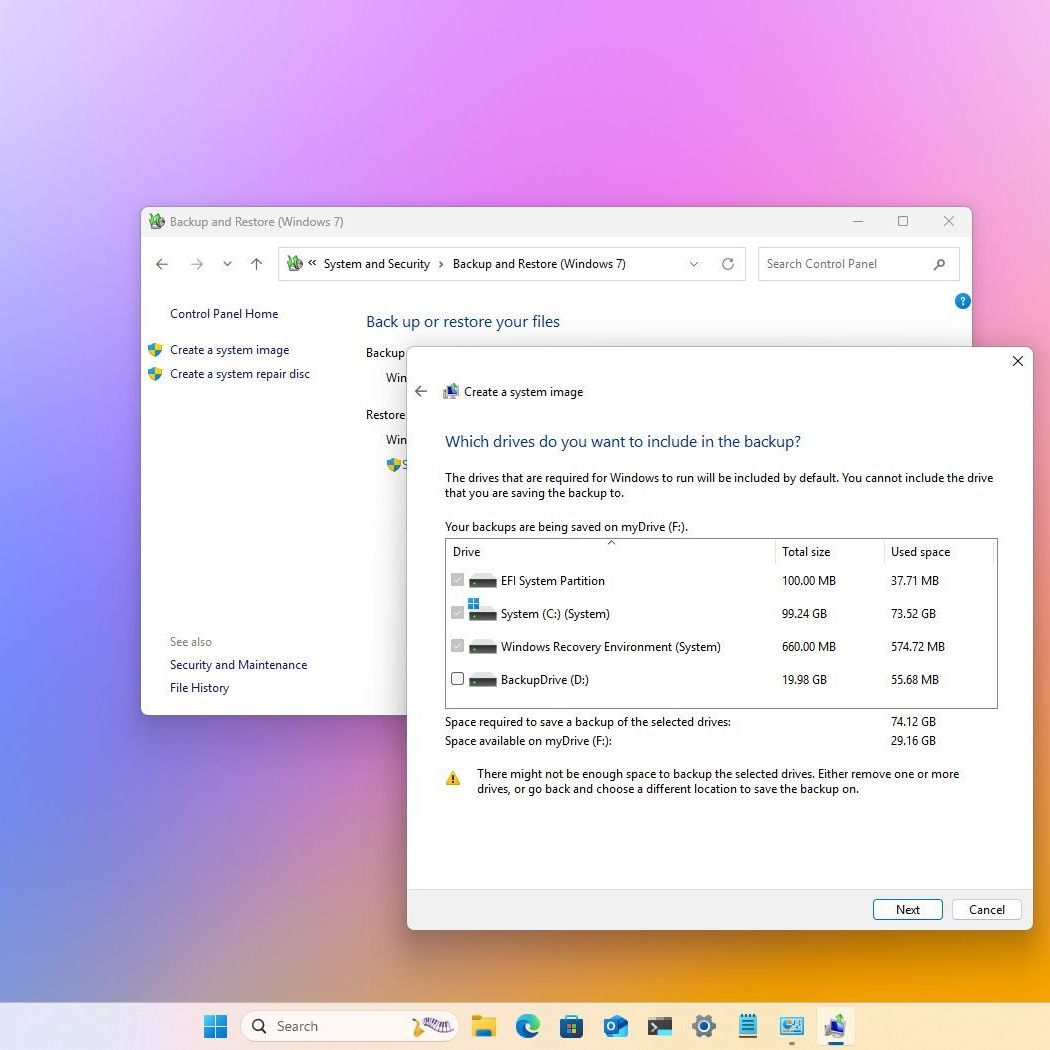Click the 74.12 GB space required value
The image size is (1050, 1050).
(x=913, y=721)
